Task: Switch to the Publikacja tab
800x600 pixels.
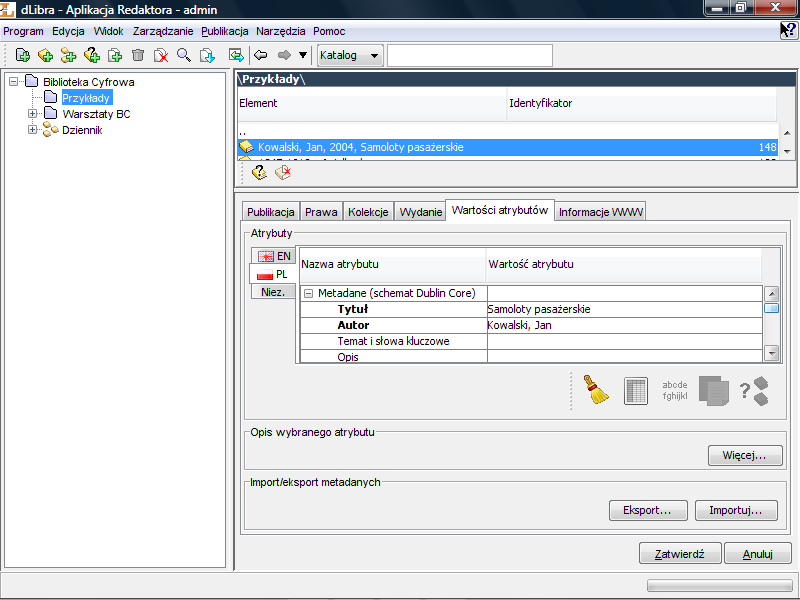Action: coord(270,212)
